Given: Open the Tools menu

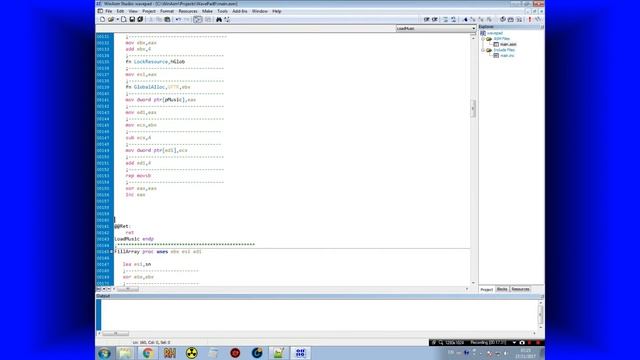Looking at the screenshot, I should (222, 11).
